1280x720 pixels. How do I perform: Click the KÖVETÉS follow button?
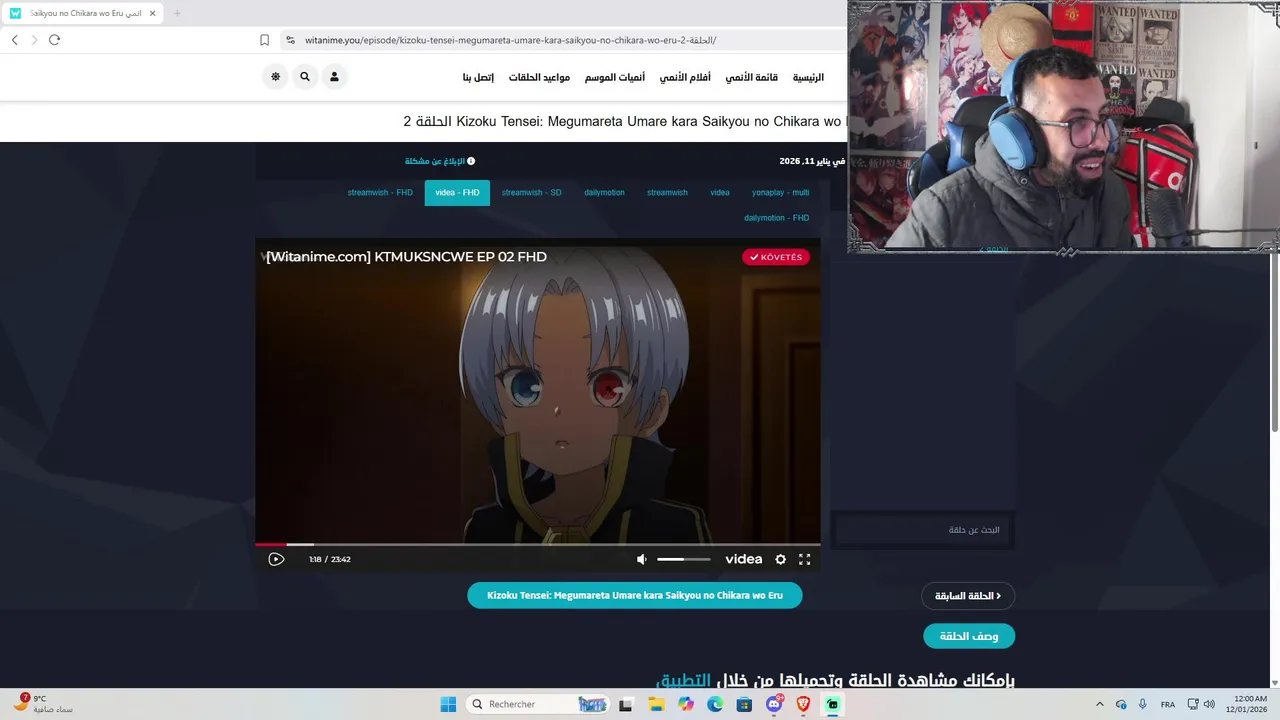(x=776, y=257)
